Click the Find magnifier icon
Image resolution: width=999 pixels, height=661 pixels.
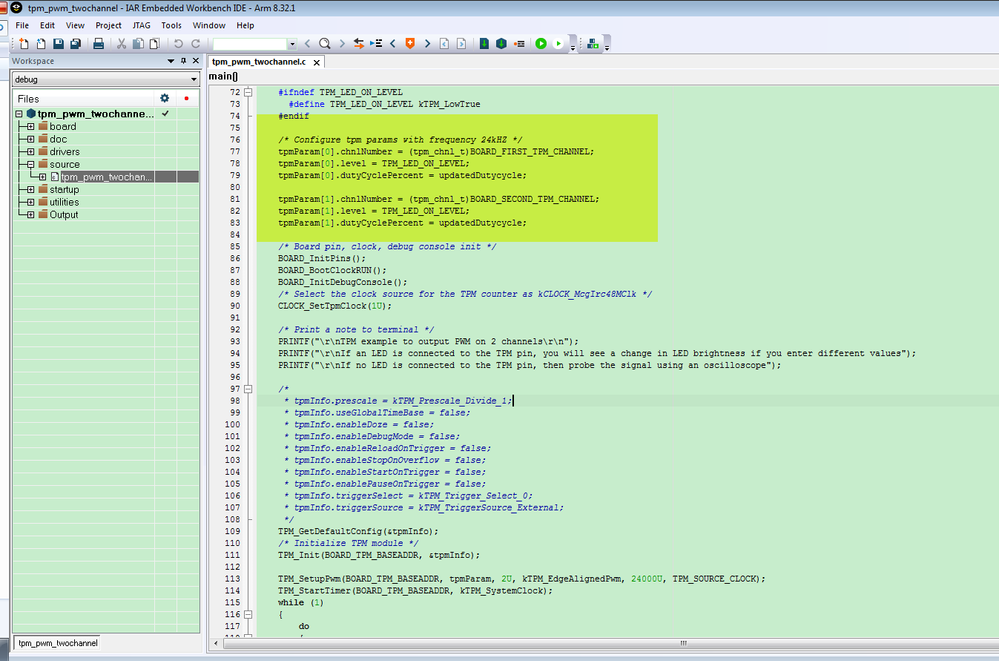tap(325, 44)
